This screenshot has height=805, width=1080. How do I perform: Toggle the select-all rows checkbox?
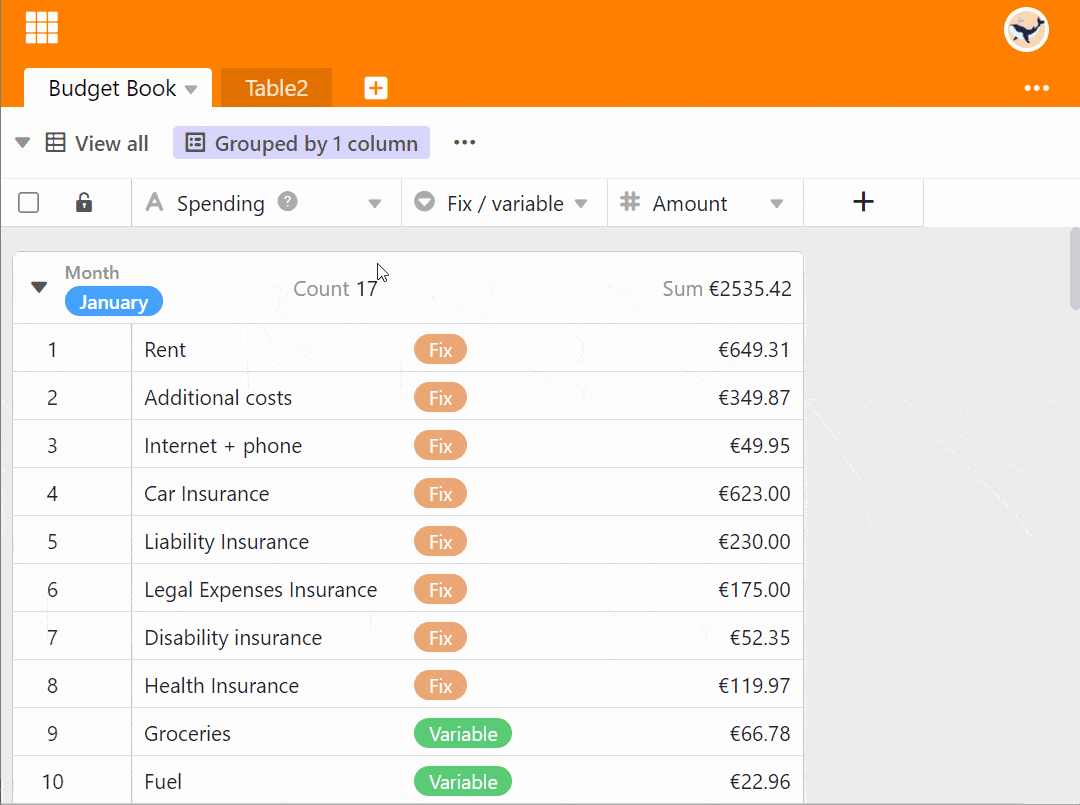pos(29,203)
